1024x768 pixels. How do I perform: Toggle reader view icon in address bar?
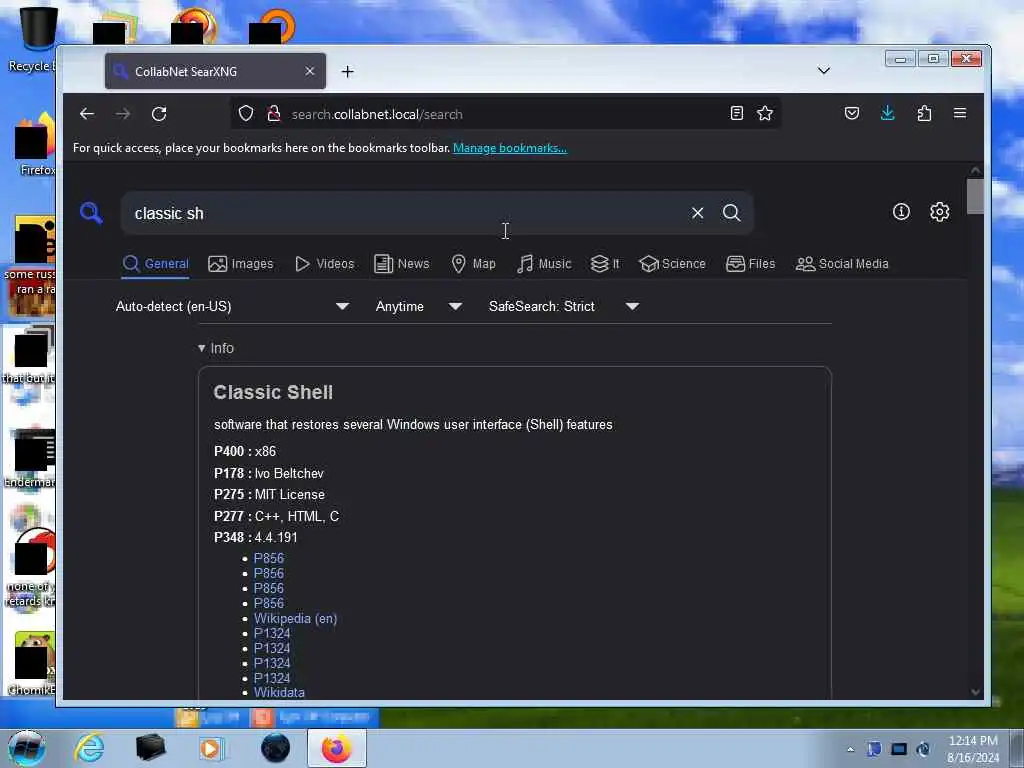736,114
